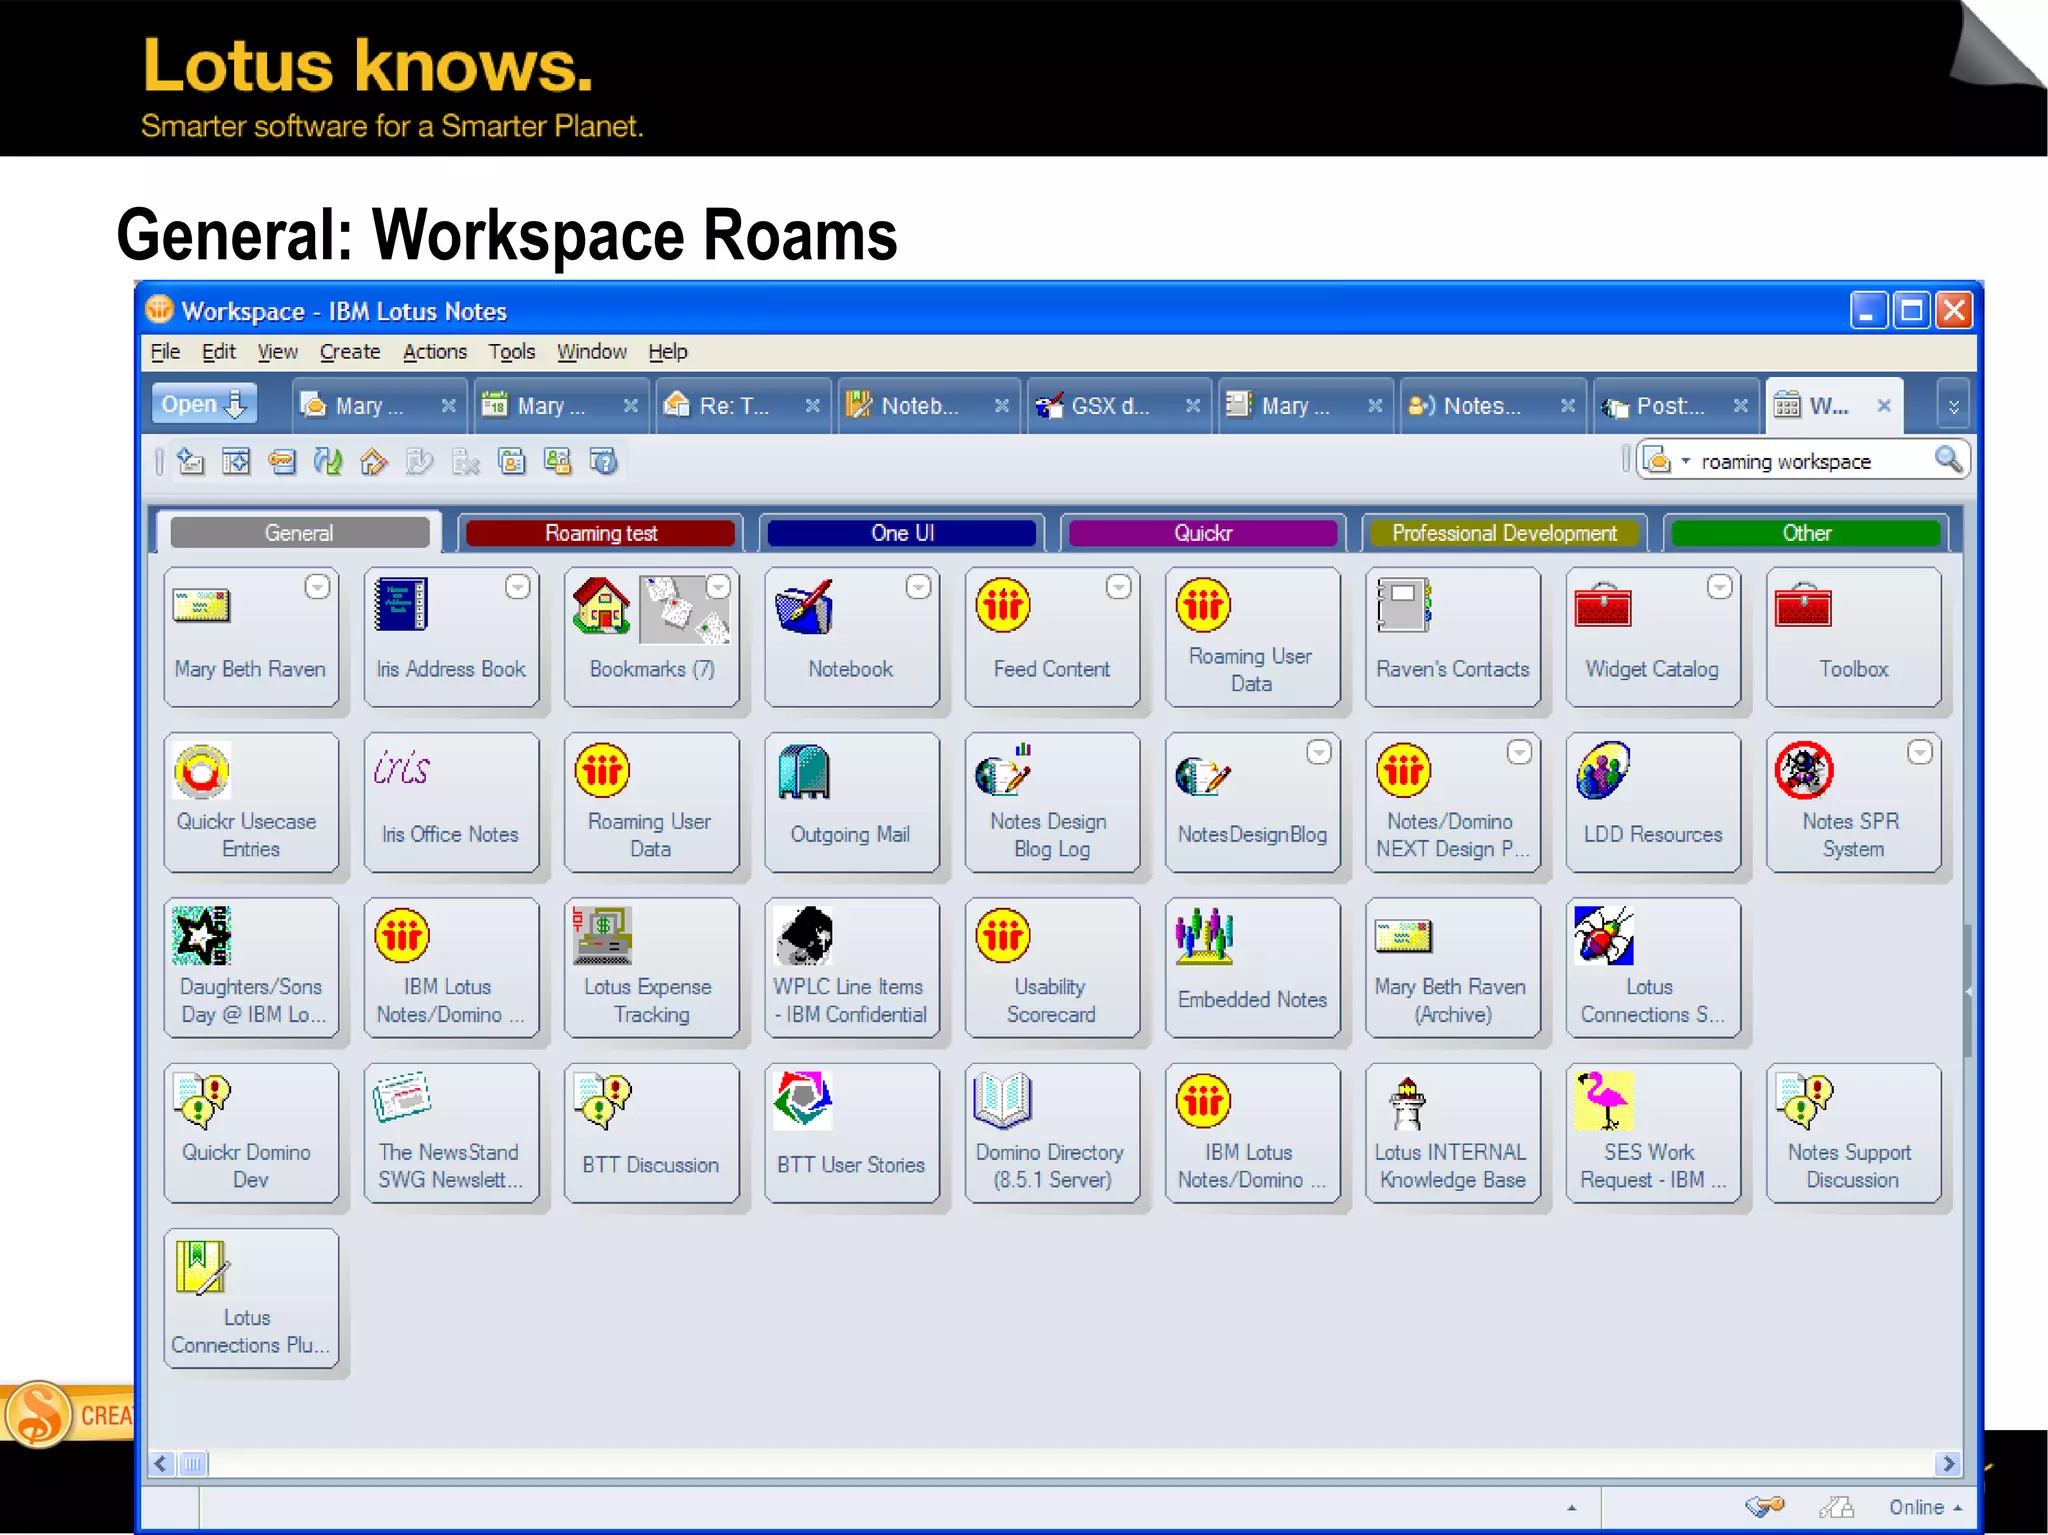This screenshot has width=2048, height=1535.
Task: Open the Tools menu
Action: click(511, 352)
